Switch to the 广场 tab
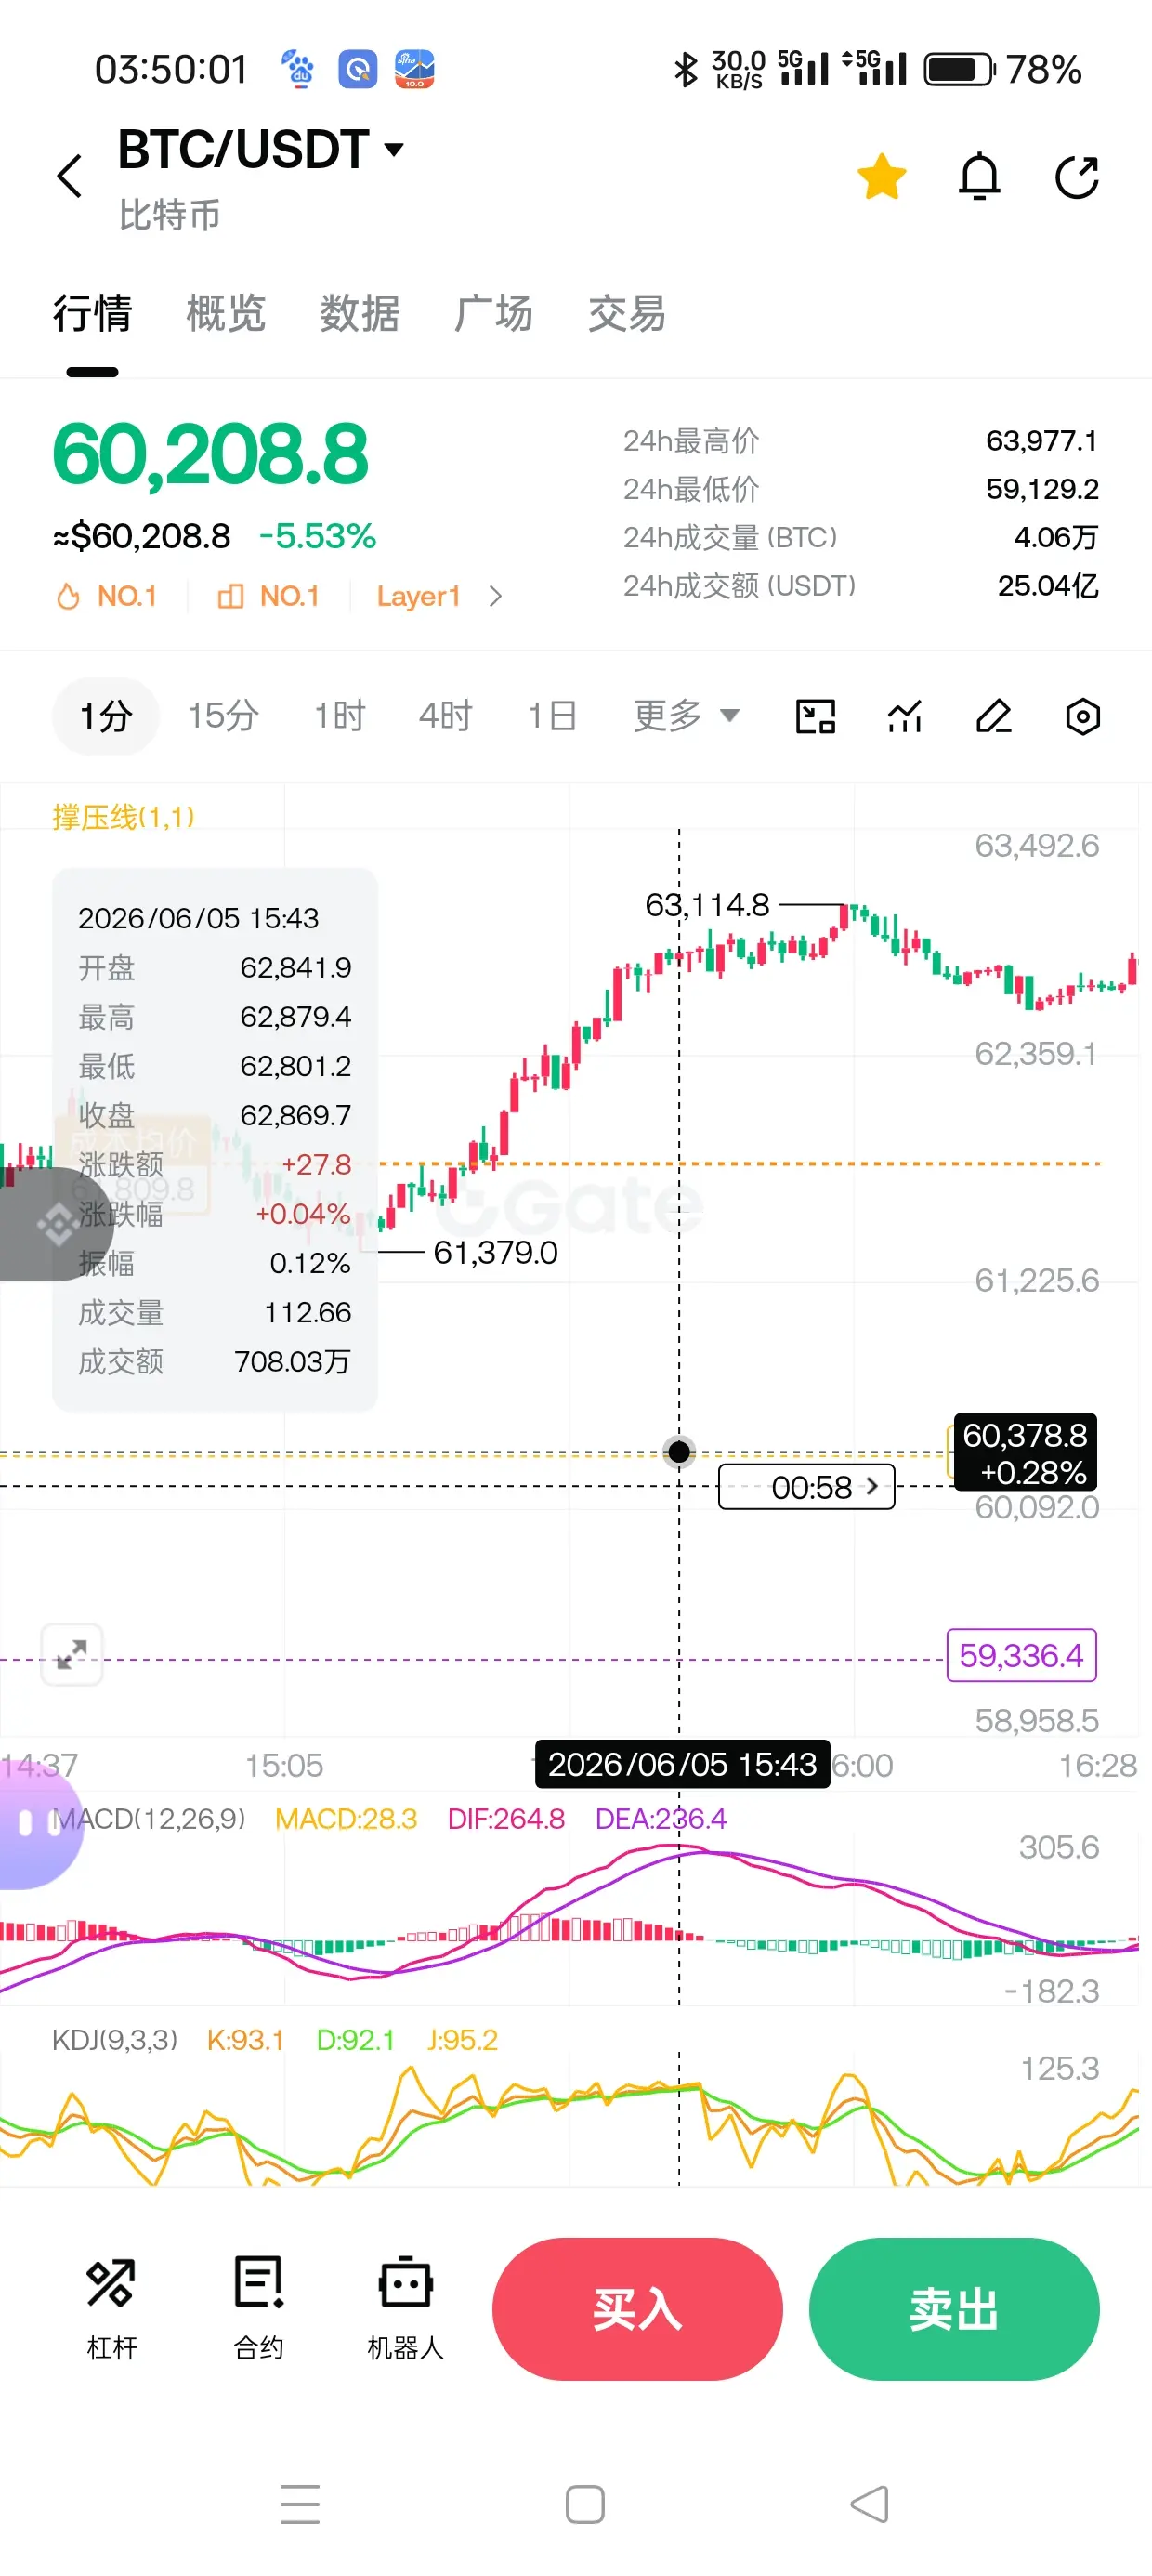Viewport: 1152px width, 2576px height. (x=493, y=313)
